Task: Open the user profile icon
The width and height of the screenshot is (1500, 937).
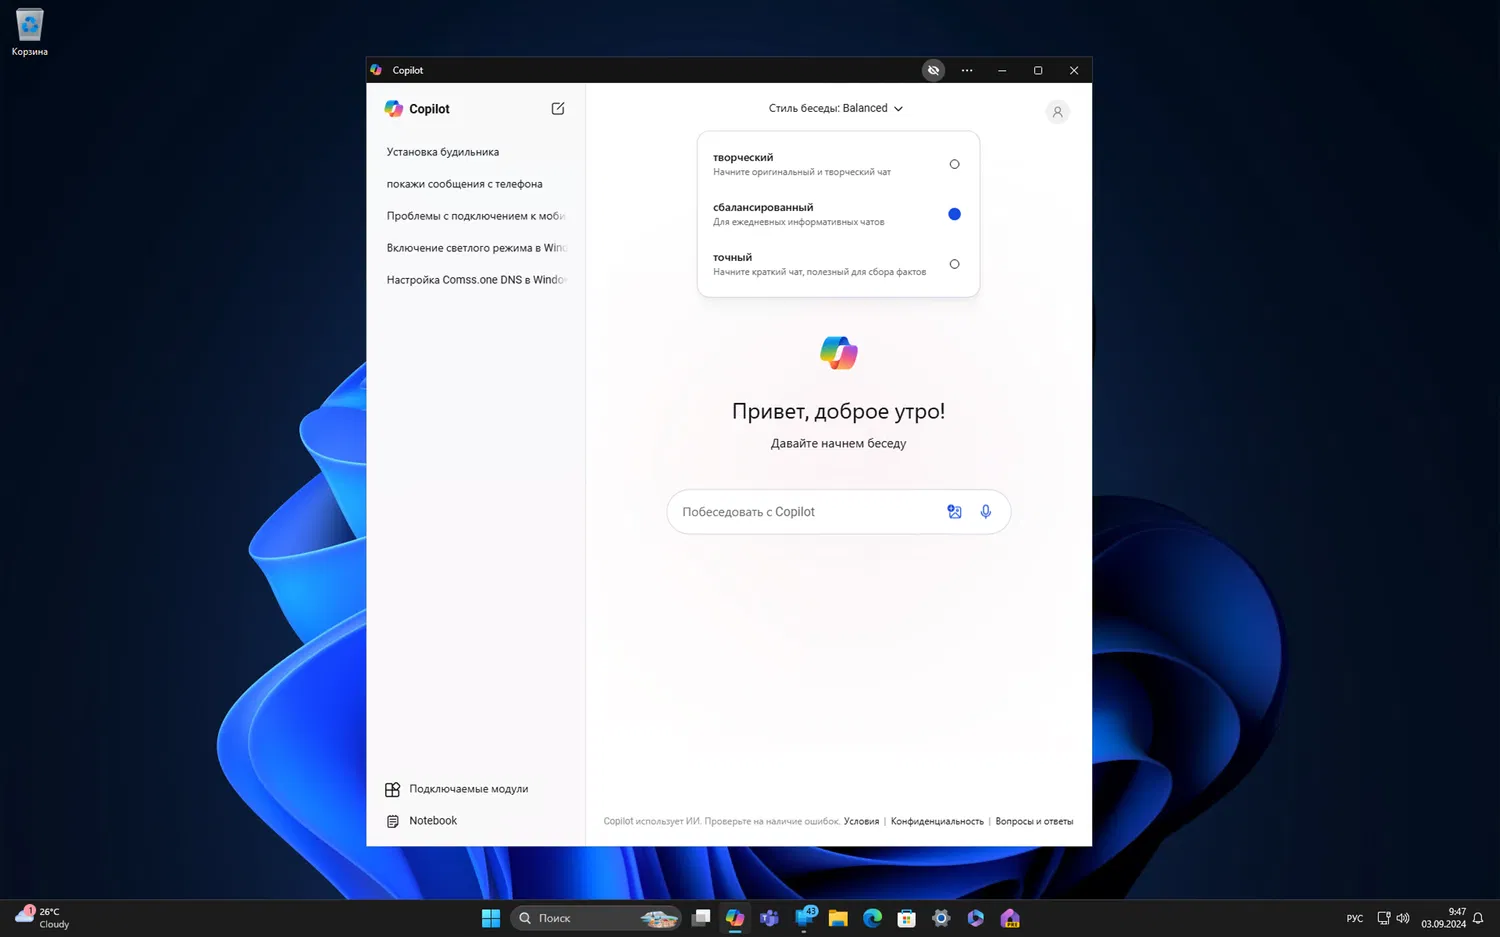Action: [1057, 112]
